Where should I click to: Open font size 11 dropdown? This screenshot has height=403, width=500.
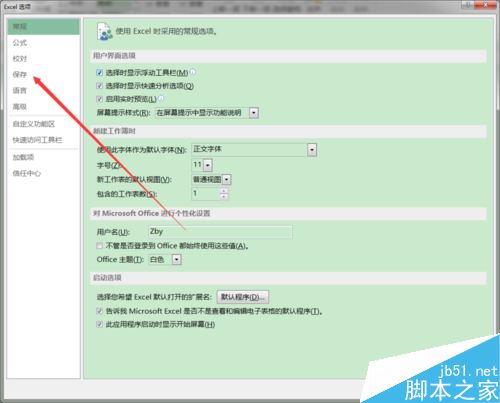click(208, 165)
